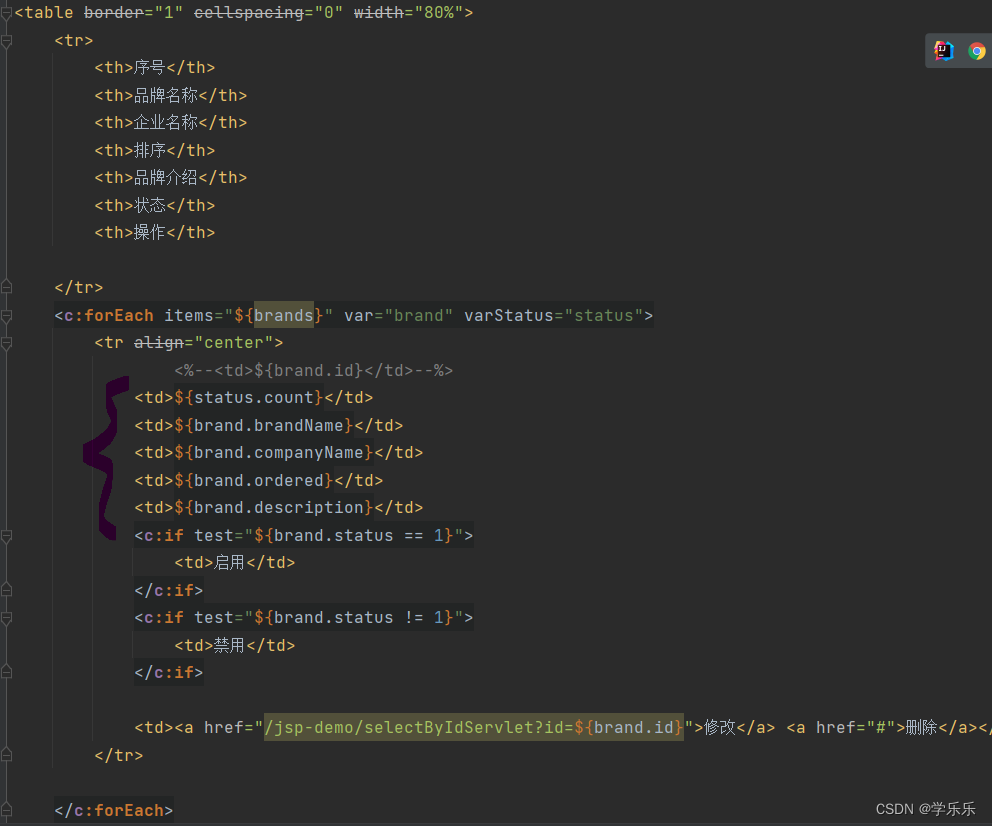Click varStatus="status" attribute
The height and width of the screenshot is (826, 992).
pos(554,315)
